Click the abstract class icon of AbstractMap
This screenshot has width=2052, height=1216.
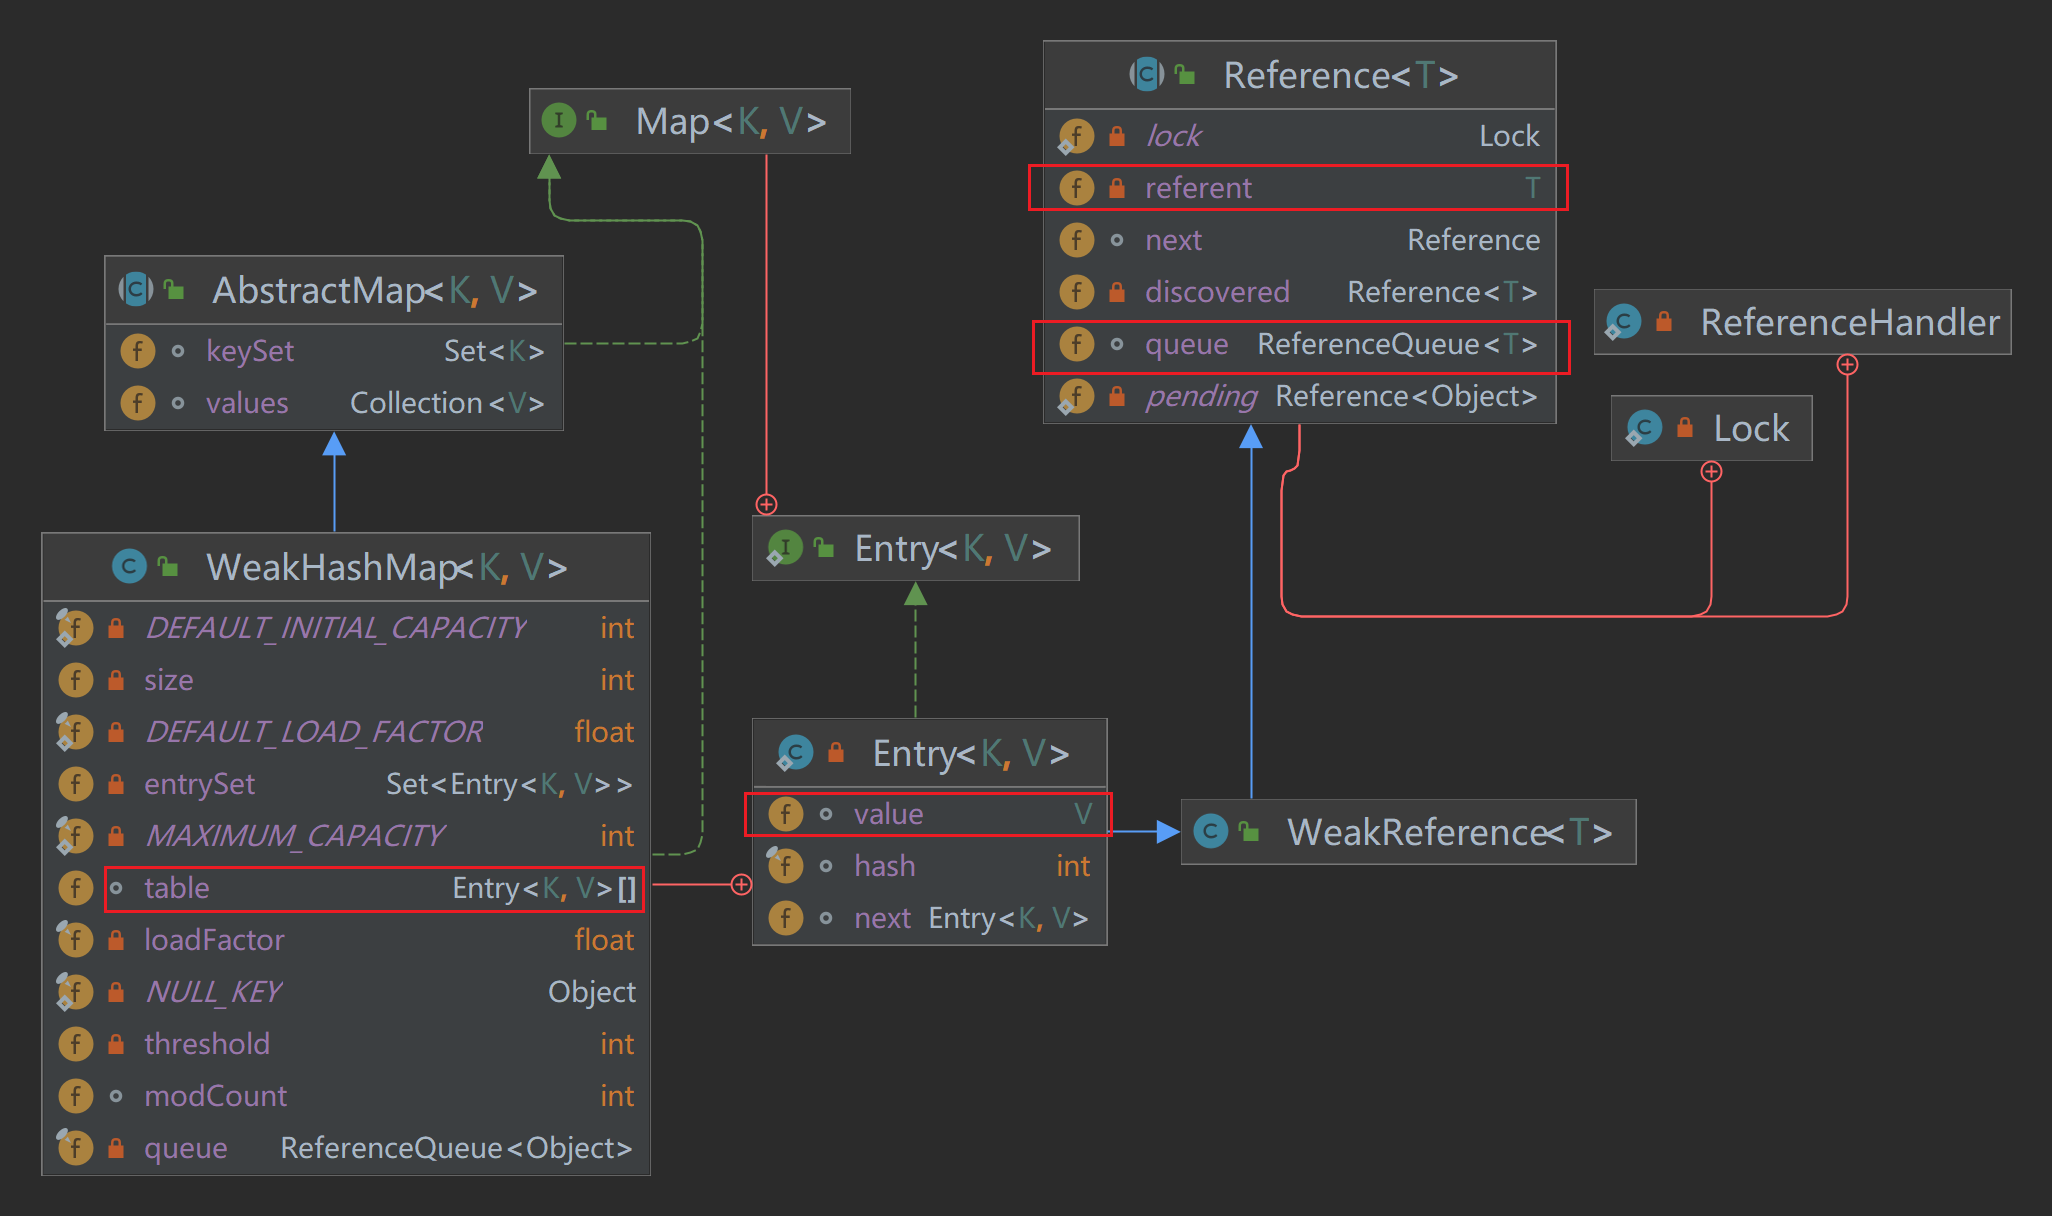tap(136, 290)
